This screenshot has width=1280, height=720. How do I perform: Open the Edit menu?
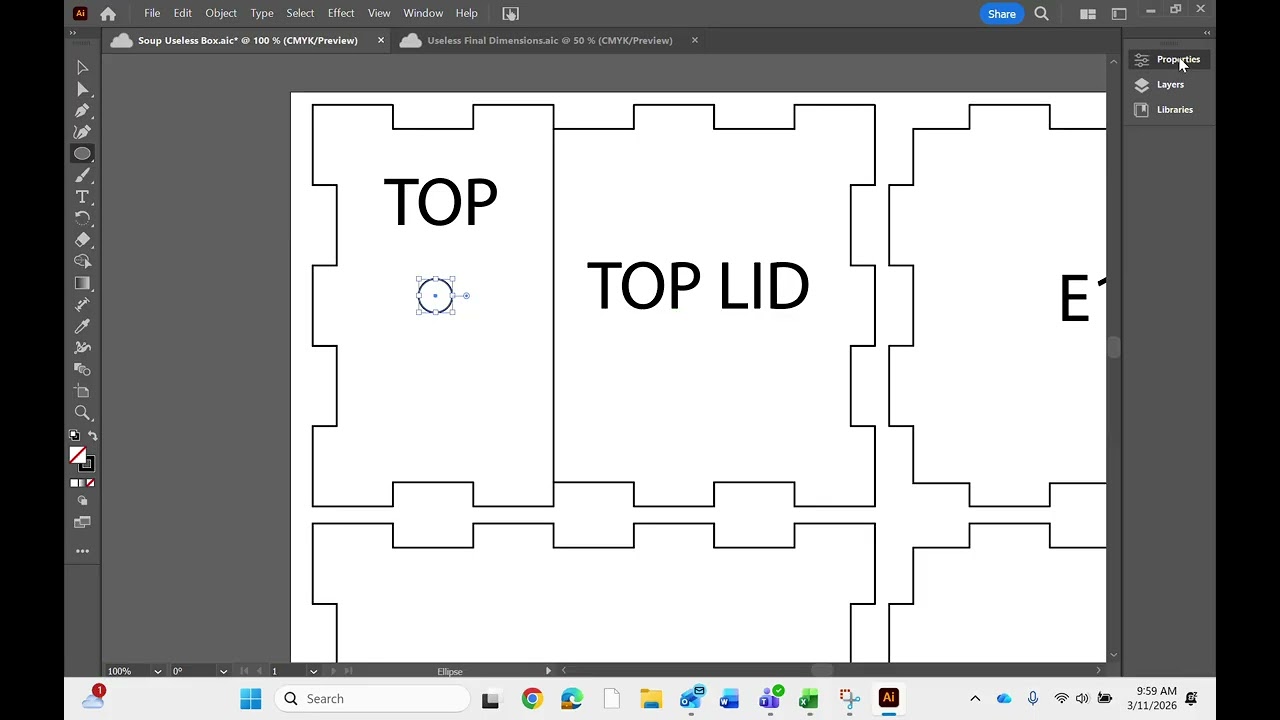point(182,13)
